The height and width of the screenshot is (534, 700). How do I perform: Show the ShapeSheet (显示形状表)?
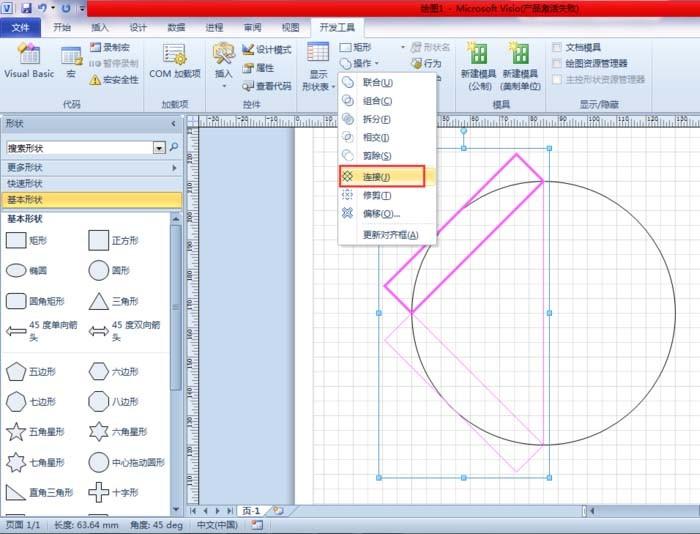pos(318,67)
